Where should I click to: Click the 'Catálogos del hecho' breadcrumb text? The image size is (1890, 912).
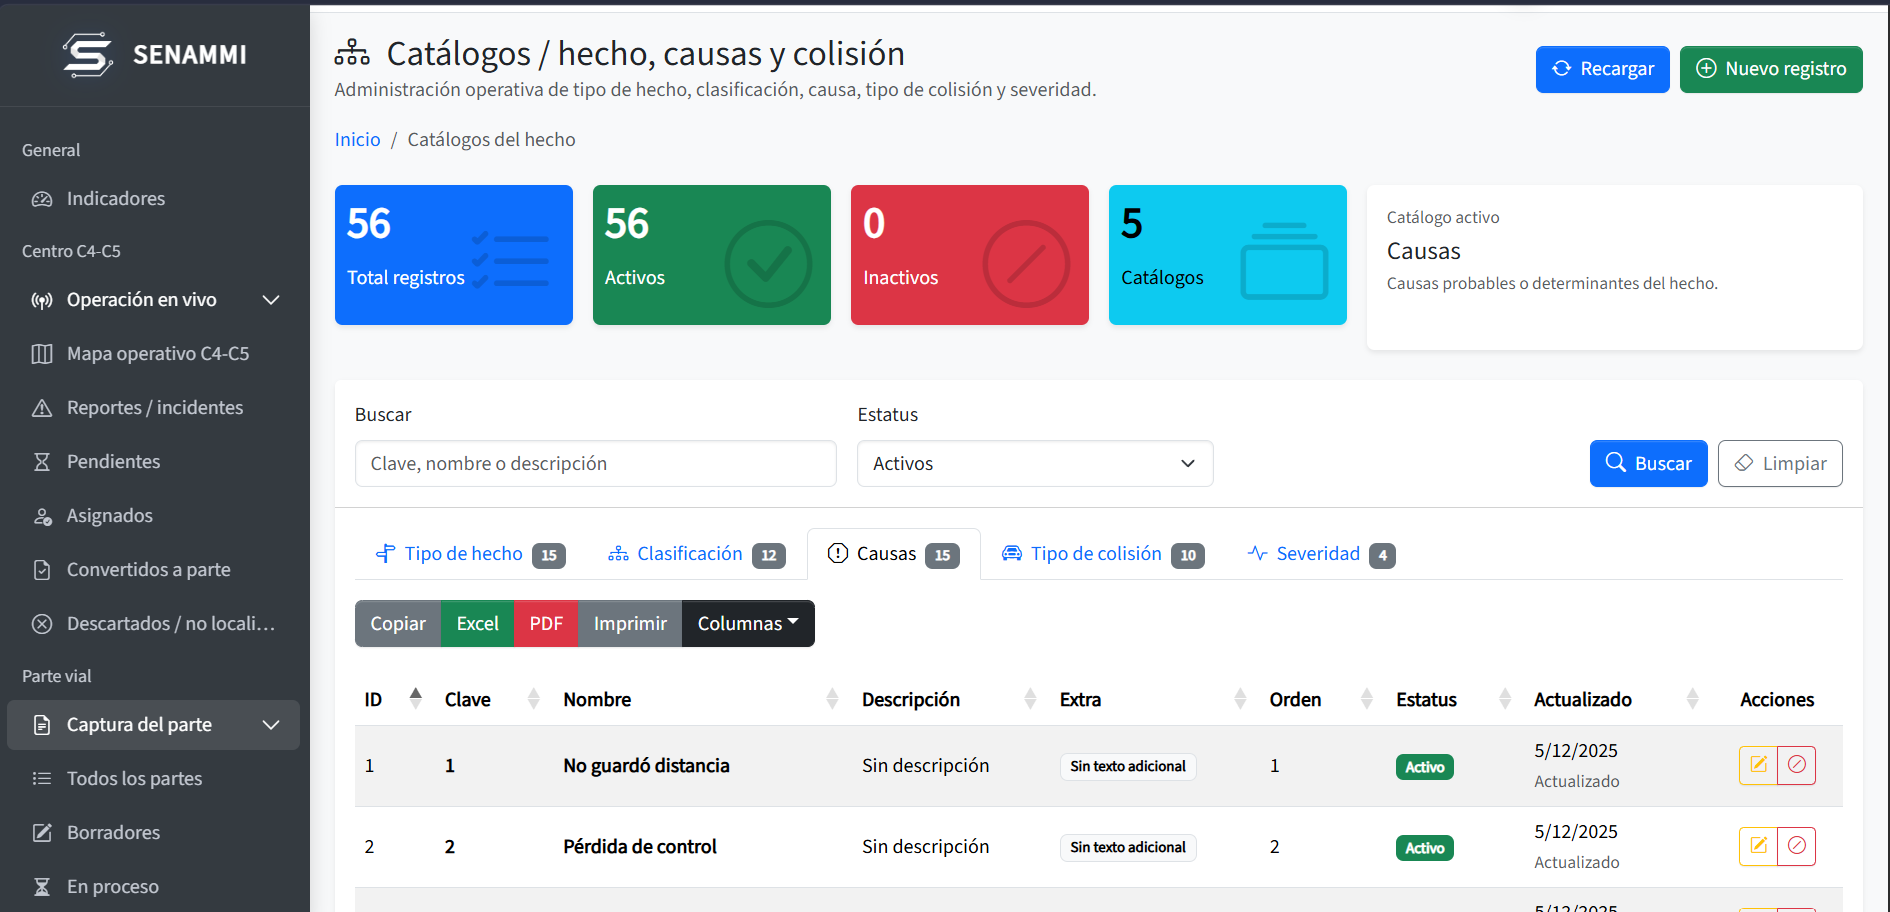click(x=491, y=140)
